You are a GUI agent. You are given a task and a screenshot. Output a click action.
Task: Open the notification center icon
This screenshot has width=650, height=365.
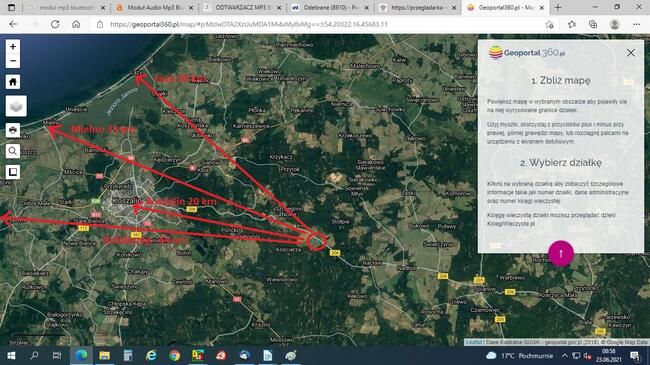[x=635, y=355]
